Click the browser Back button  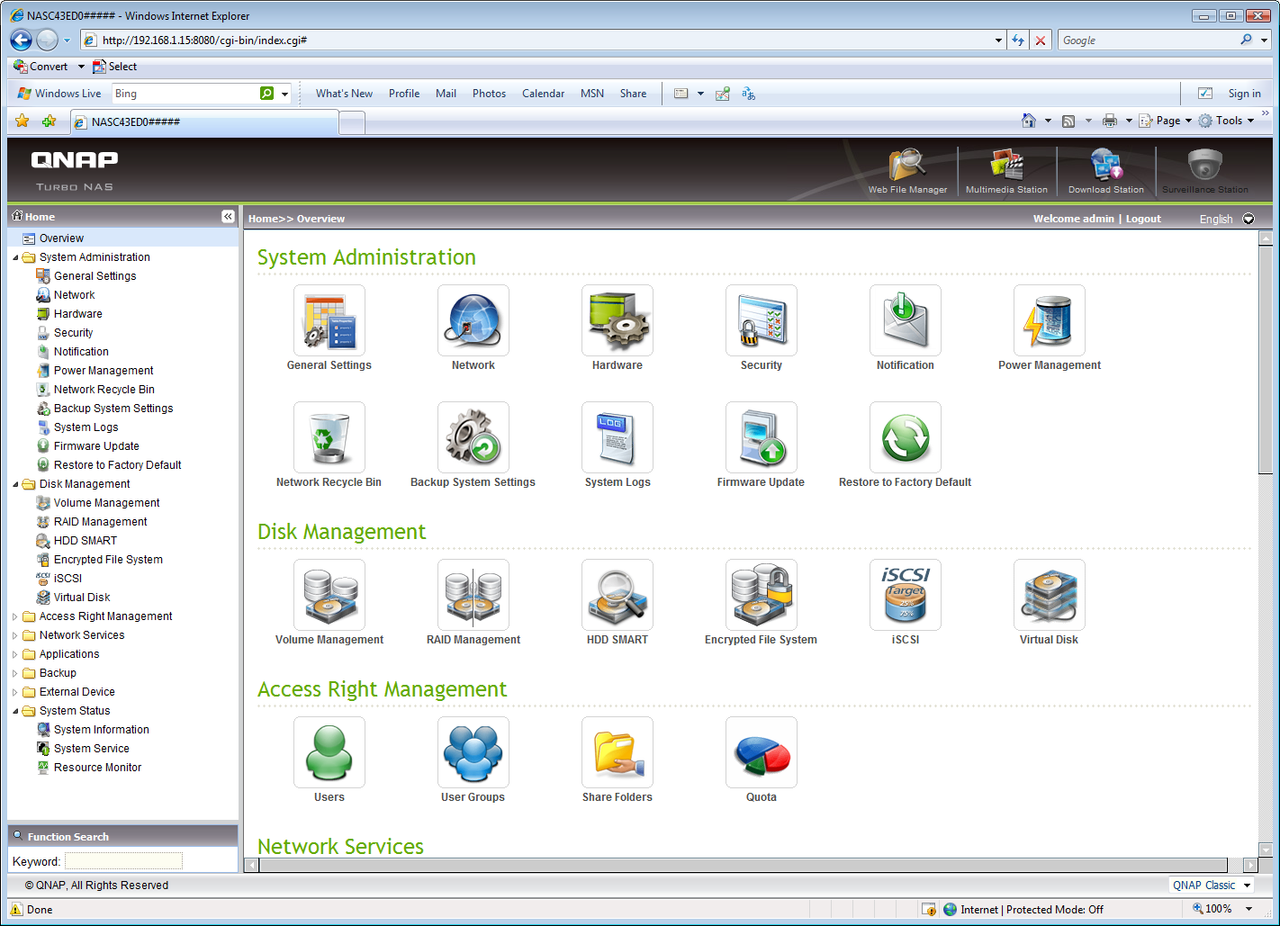pos(21,40)
